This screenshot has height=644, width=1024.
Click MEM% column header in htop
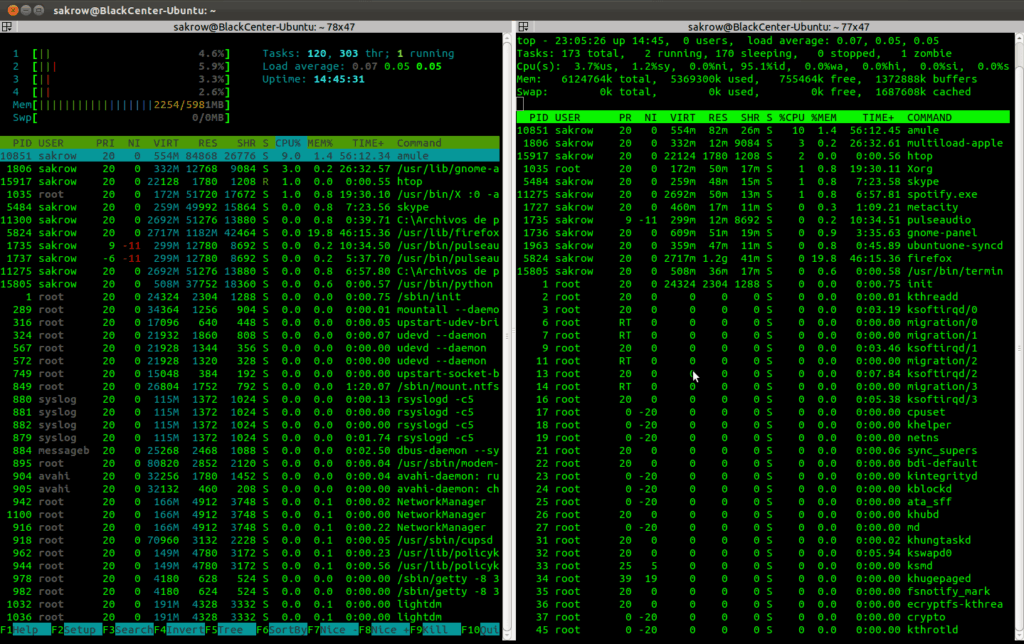click(x=320, y=143)
